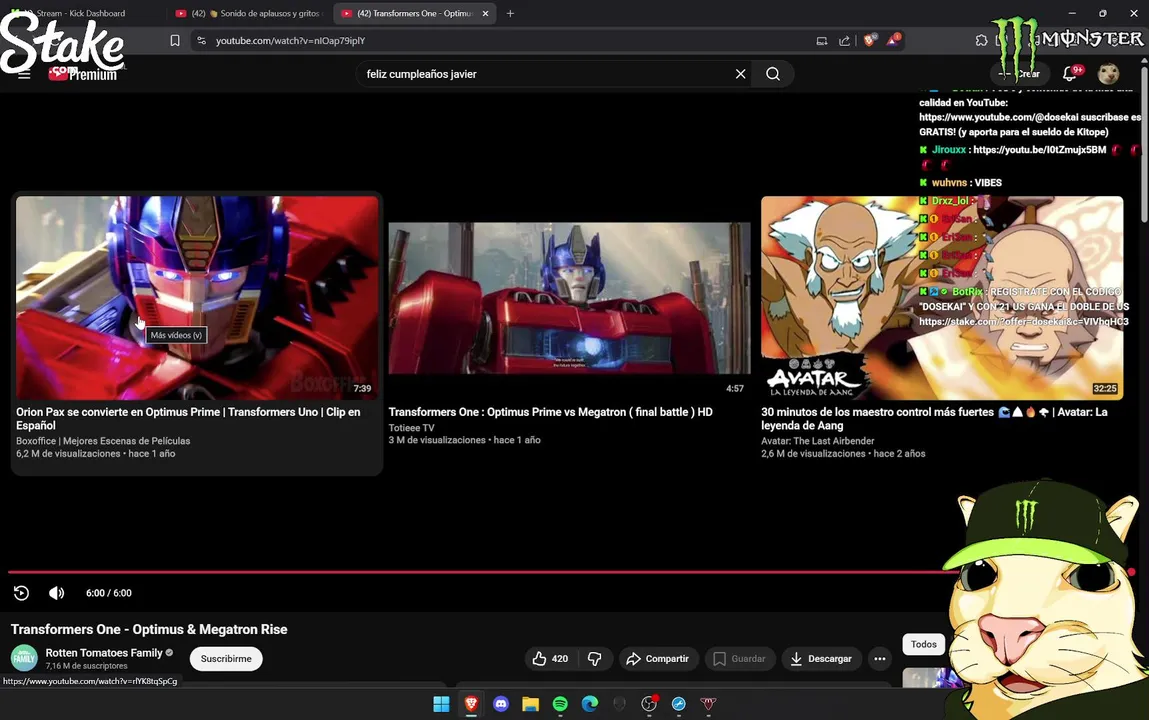The height and width of the screenshot is (720, 1149).
Task: Open 30 minutos de los maestro control title
Action: pyautogui.click(x=934, y=418)
